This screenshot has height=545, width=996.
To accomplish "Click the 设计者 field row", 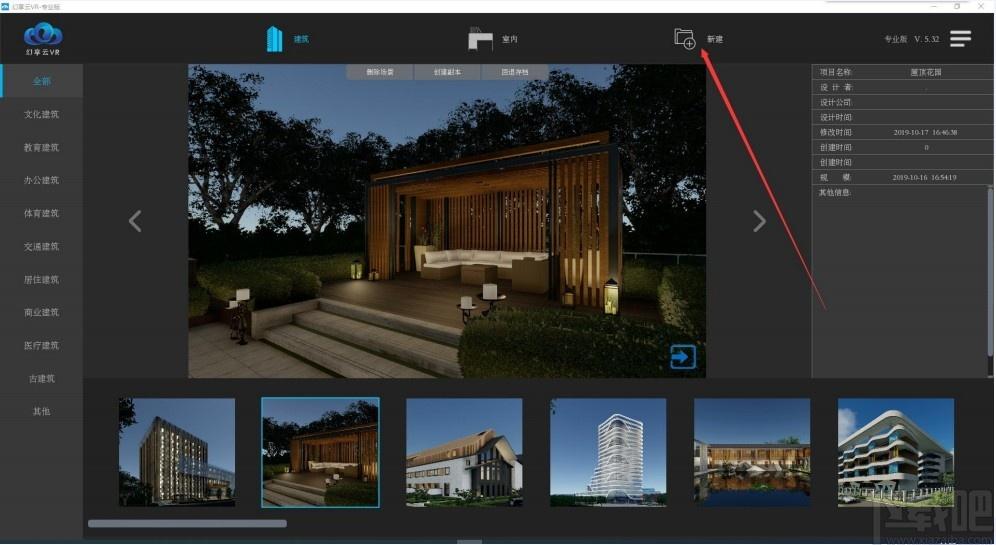I will coord(902,87).
